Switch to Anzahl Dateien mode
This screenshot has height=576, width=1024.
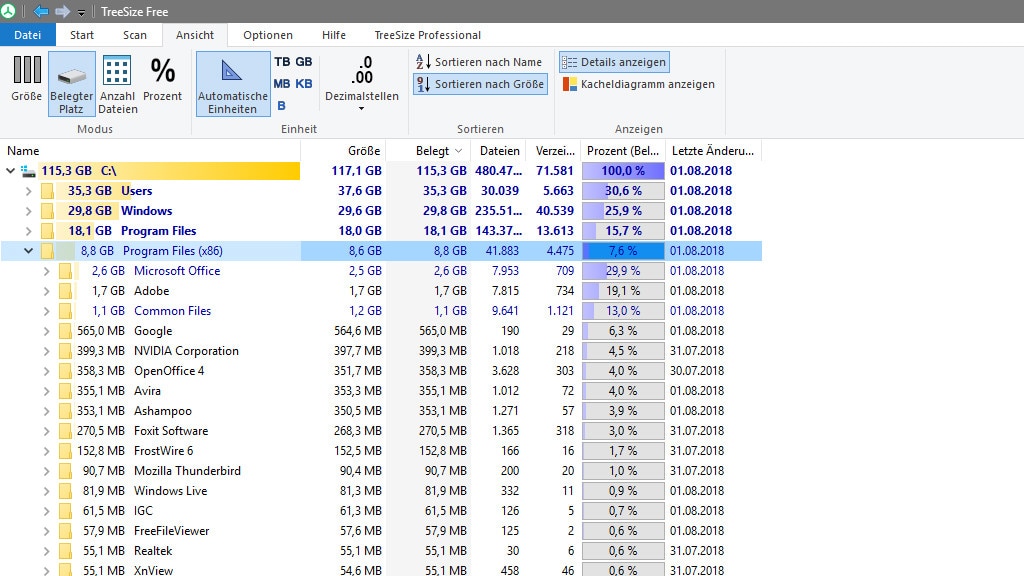(117, 72)
